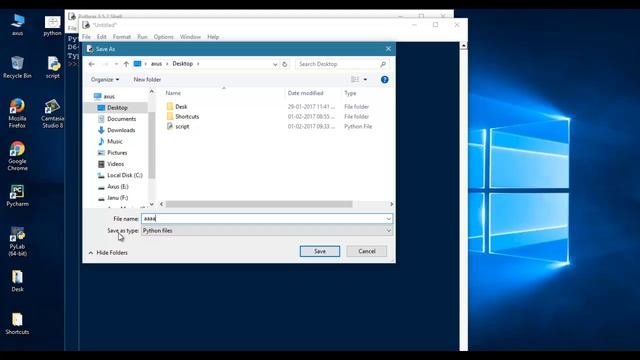Sort by the Date modified column header
This screenshot has width=640, height=360.
pyautogui.click(x=305, y=93)
